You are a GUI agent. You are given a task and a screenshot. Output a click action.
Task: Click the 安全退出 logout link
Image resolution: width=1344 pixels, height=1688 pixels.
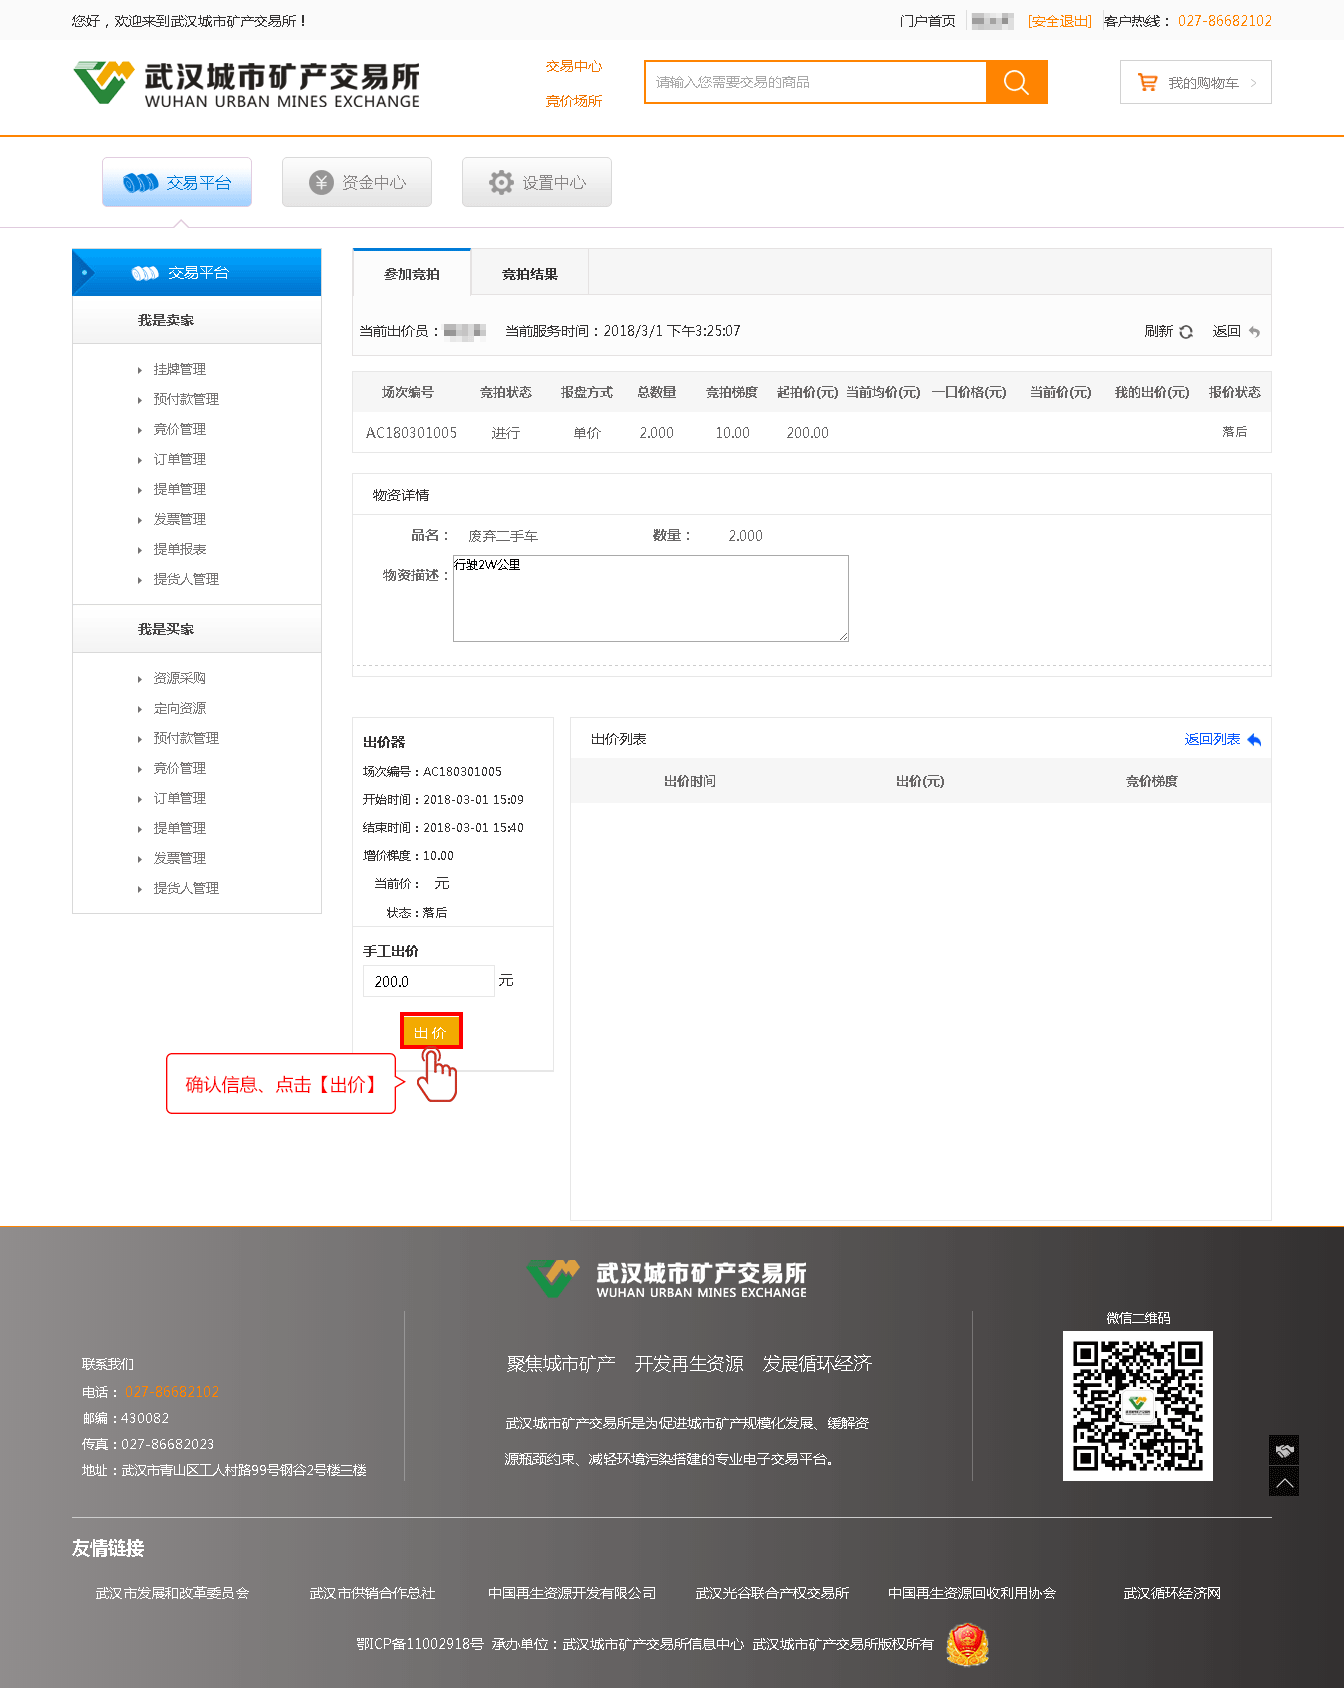click(x=1059, y=21)
